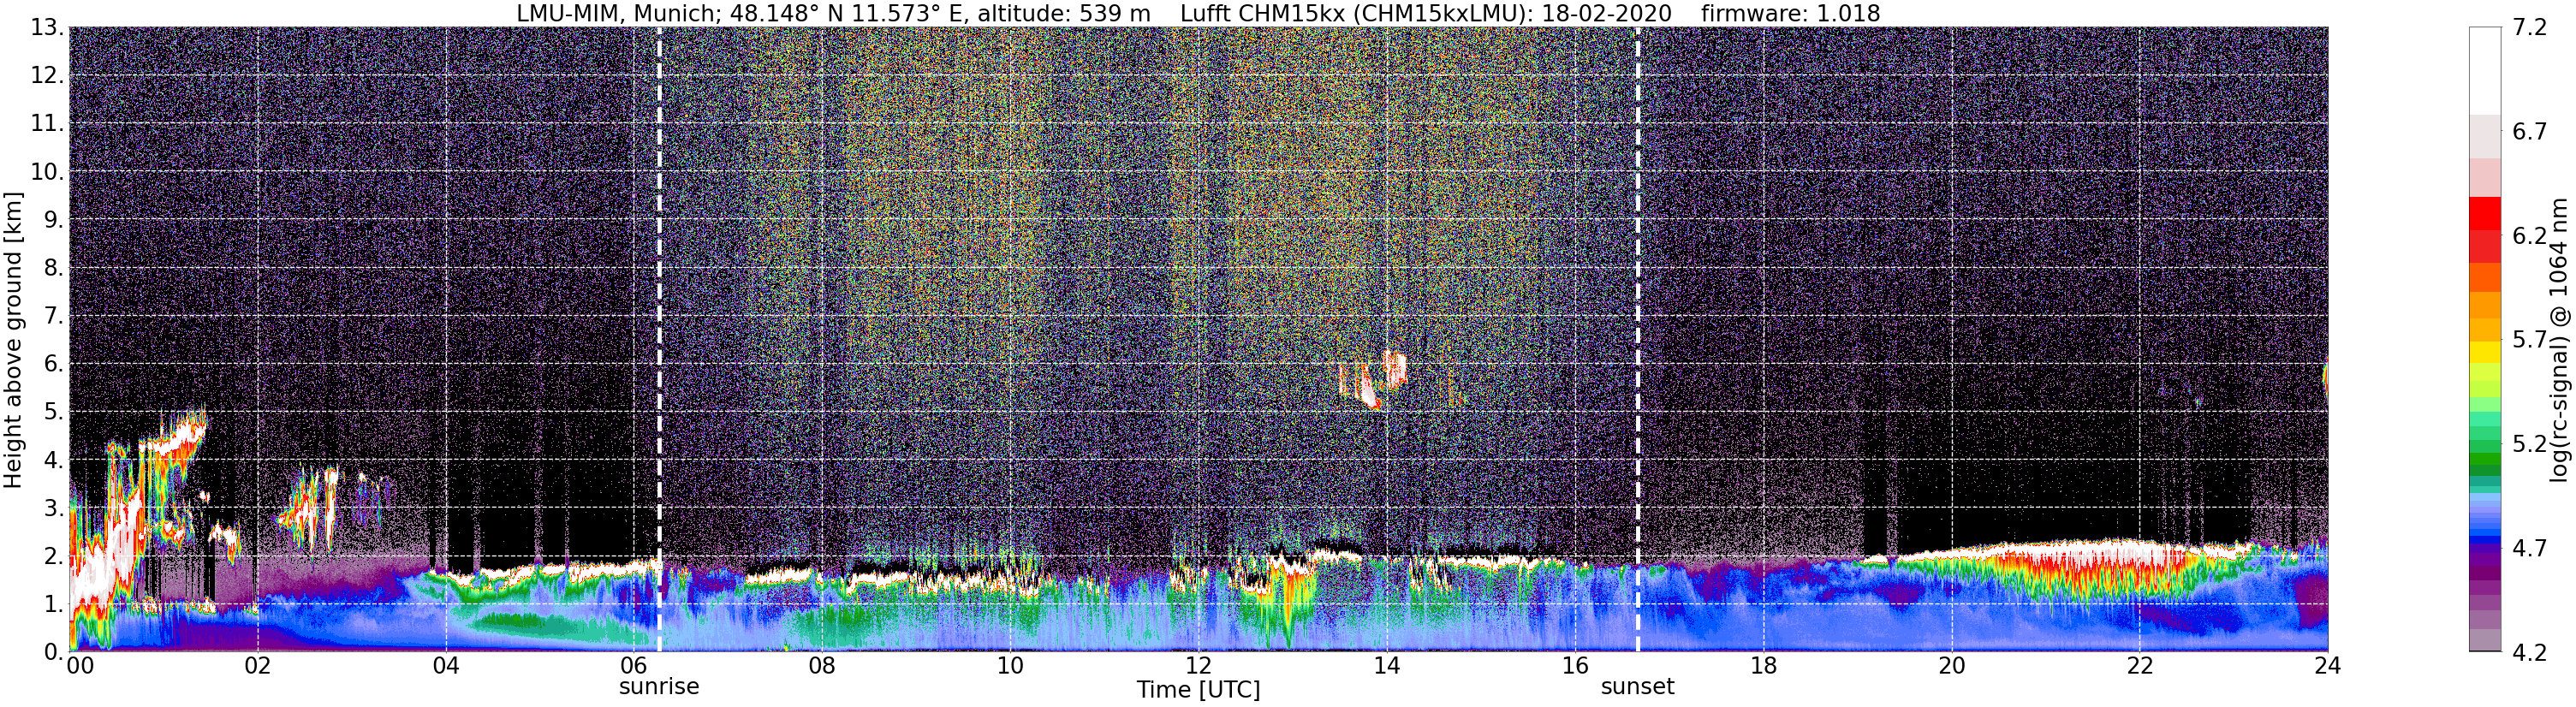Click the colorbar value '5.7'
The width and height of the screenshot is (2576, 707).
tap(2529, 340)
